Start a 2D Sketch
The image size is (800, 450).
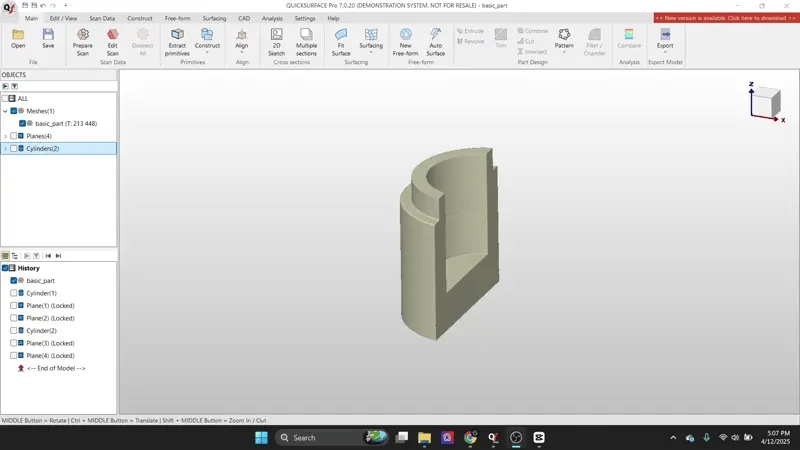(277, 40)
